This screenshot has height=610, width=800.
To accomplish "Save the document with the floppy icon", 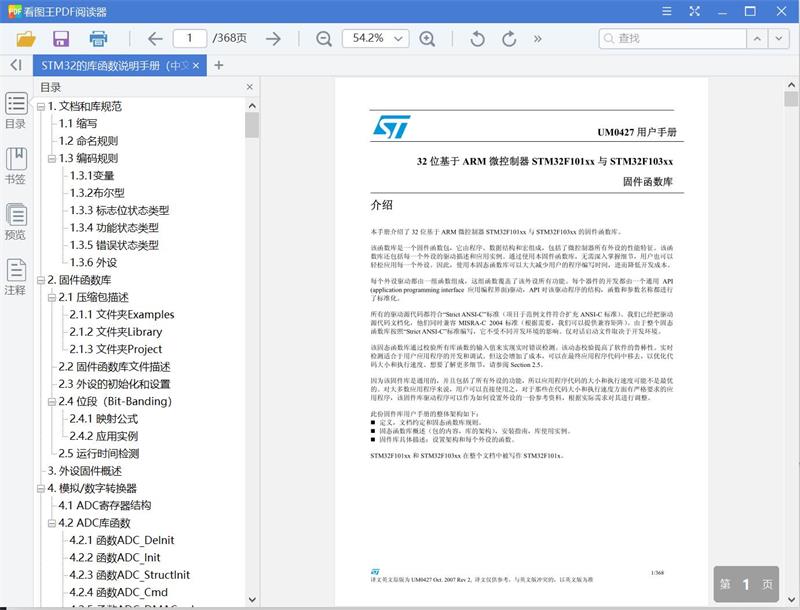I will pyautogui.click(x=61, y=39).
